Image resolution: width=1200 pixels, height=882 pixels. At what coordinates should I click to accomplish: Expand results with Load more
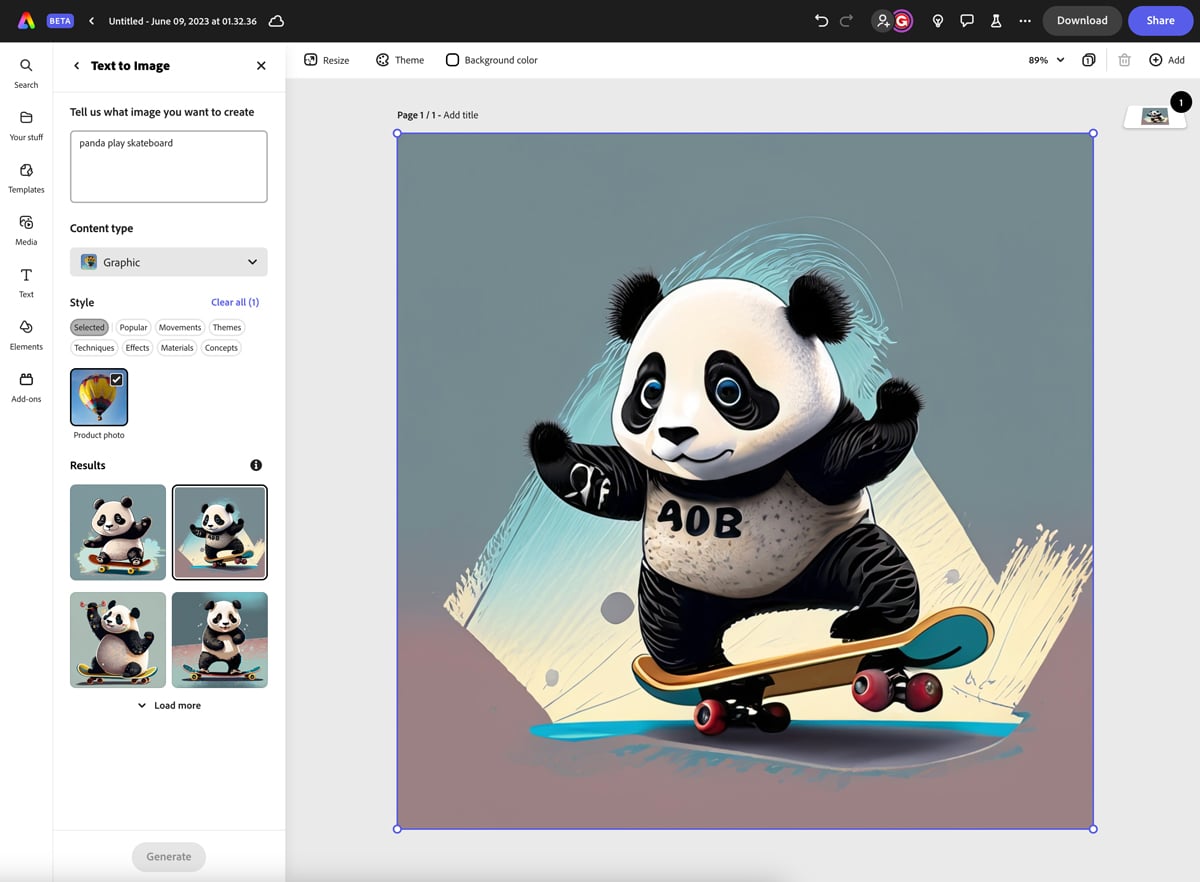(x=168, y=705)
